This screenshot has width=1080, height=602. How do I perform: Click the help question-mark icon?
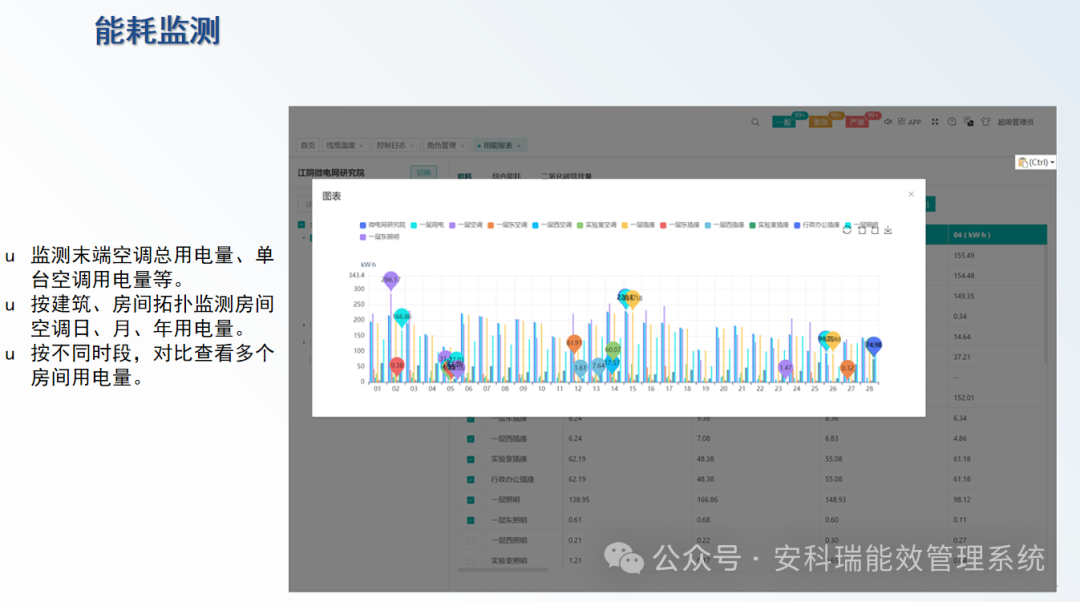(x=951, y=122)
